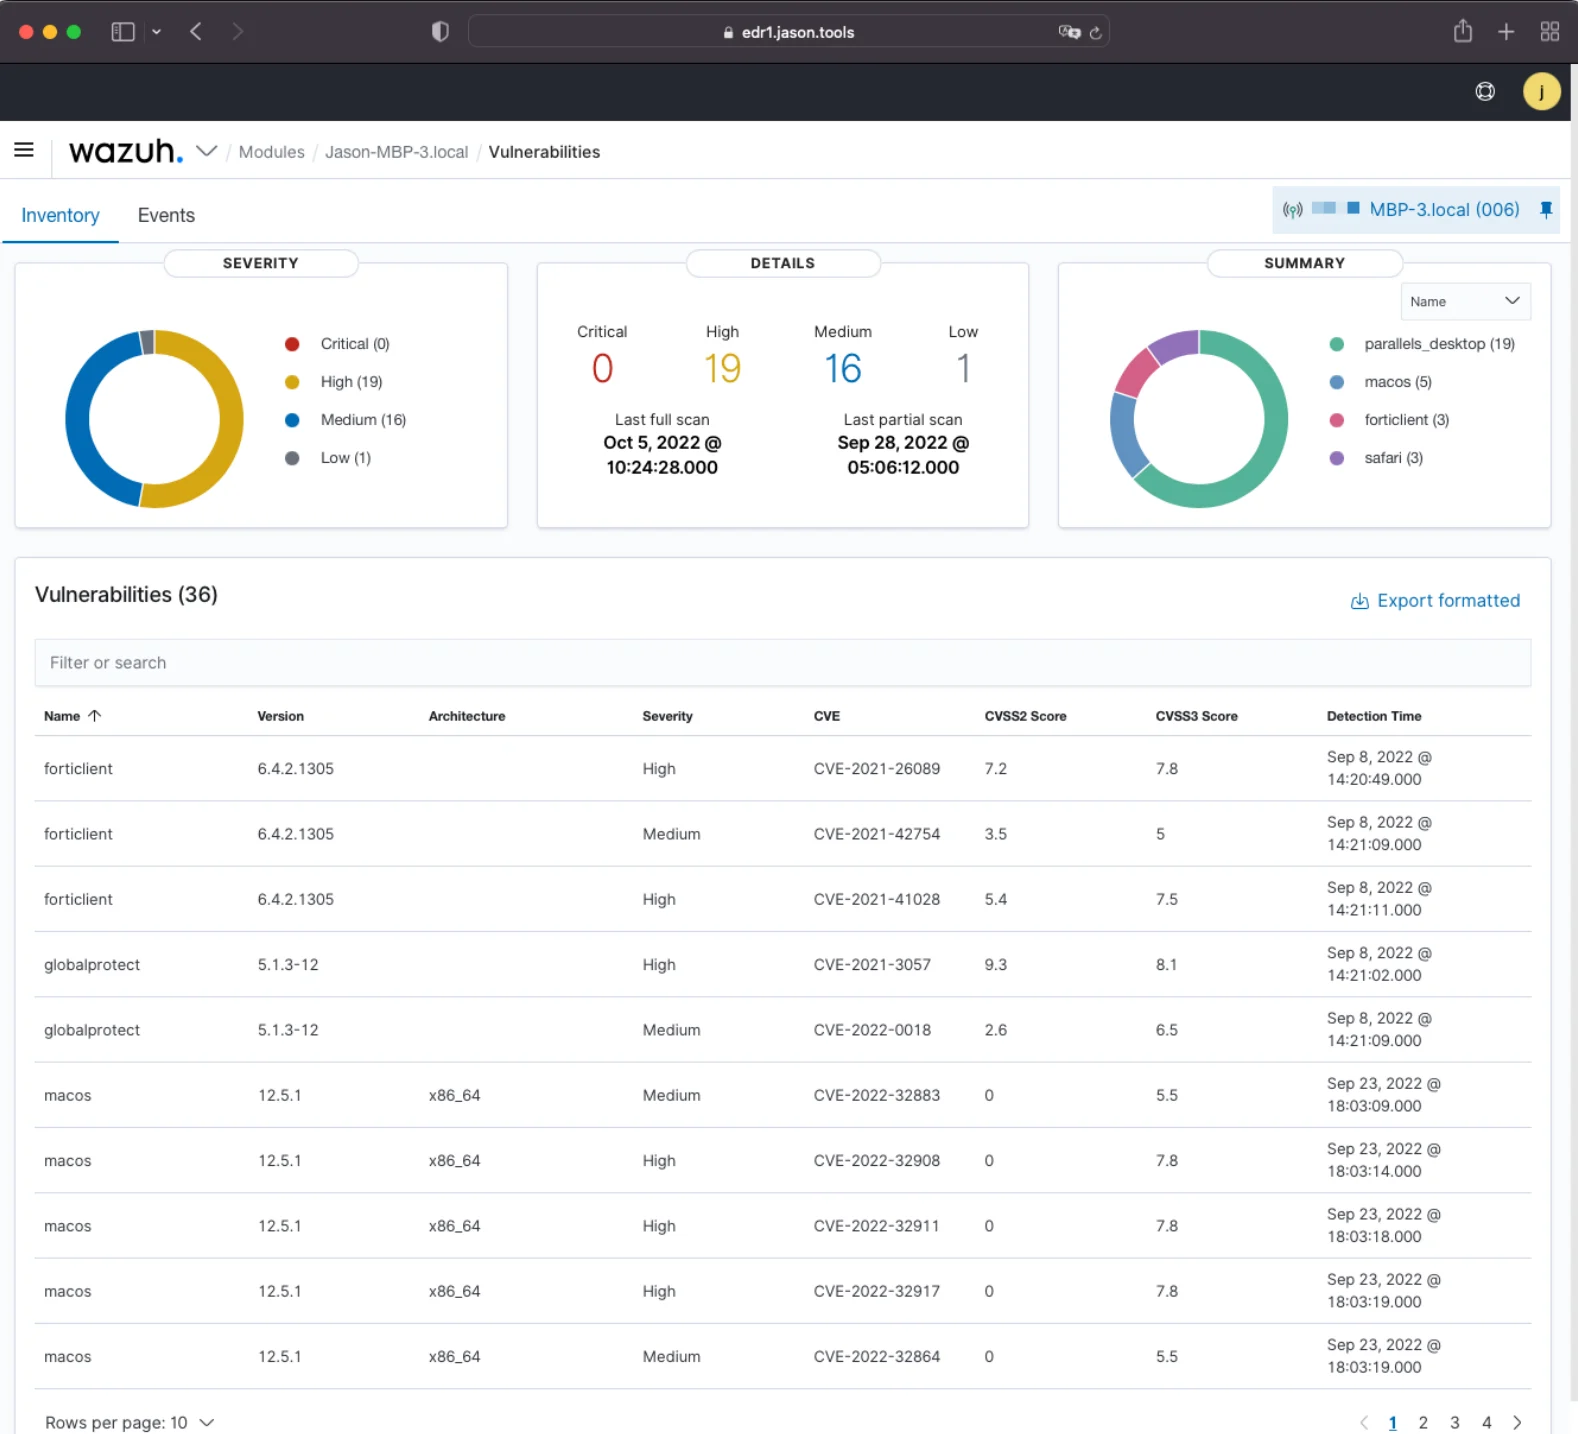Unpin the agent with the pin icon
This screenshot has width=1578, height=1434.
[1546, 210]
